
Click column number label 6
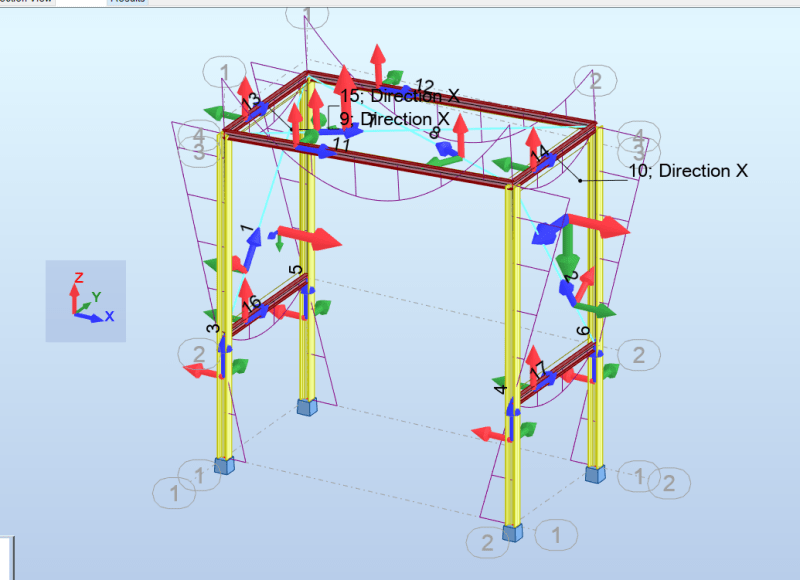(x=583, y=331)
